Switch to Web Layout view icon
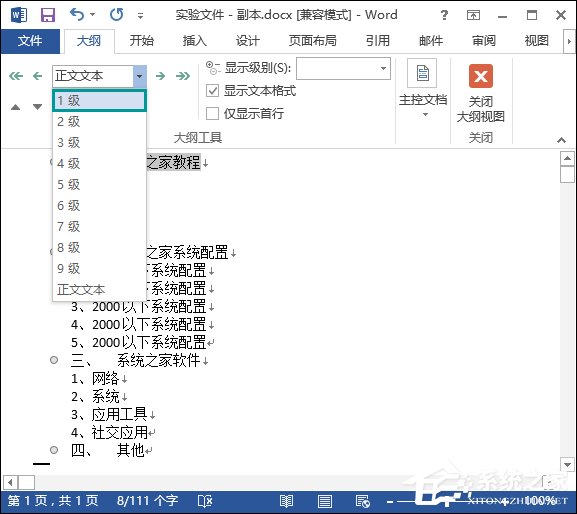 pyautogui.click(x=362, y=501)
